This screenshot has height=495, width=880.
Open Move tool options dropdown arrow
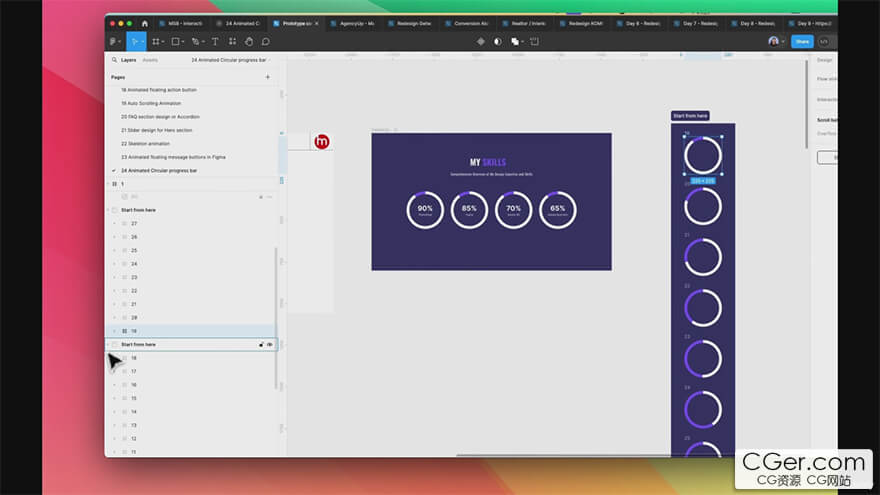[142, 42]
